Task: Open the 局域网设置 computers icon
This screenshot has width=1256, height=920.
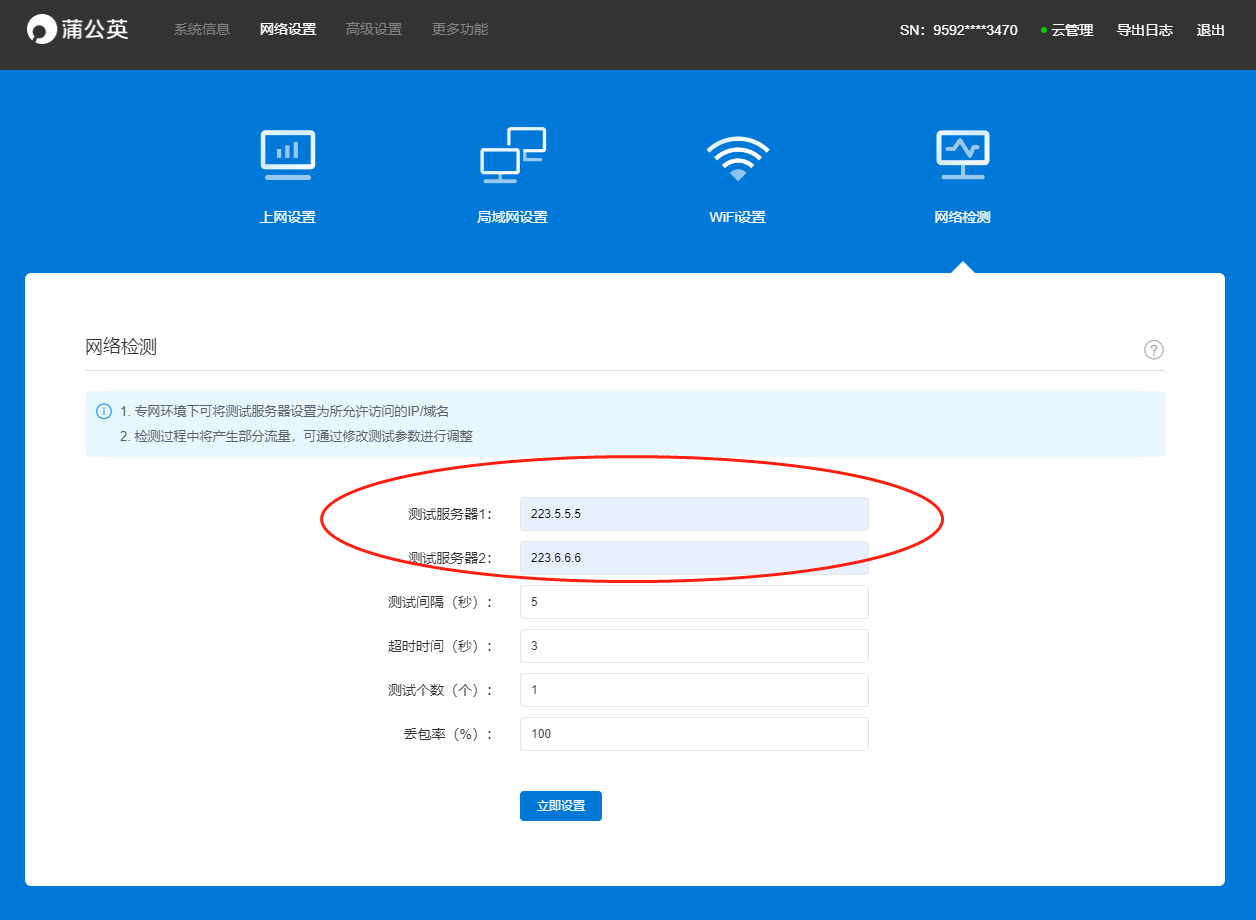Action: coord(513,155)
